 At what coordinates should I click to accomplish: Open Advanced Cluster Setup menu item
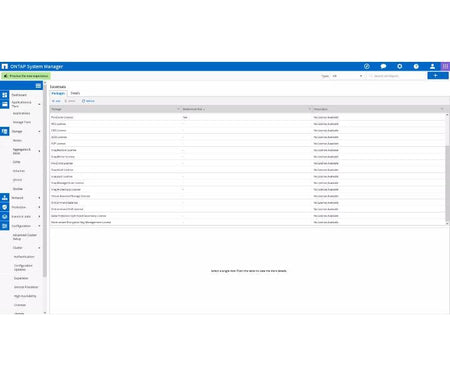[x=25, y=237]
